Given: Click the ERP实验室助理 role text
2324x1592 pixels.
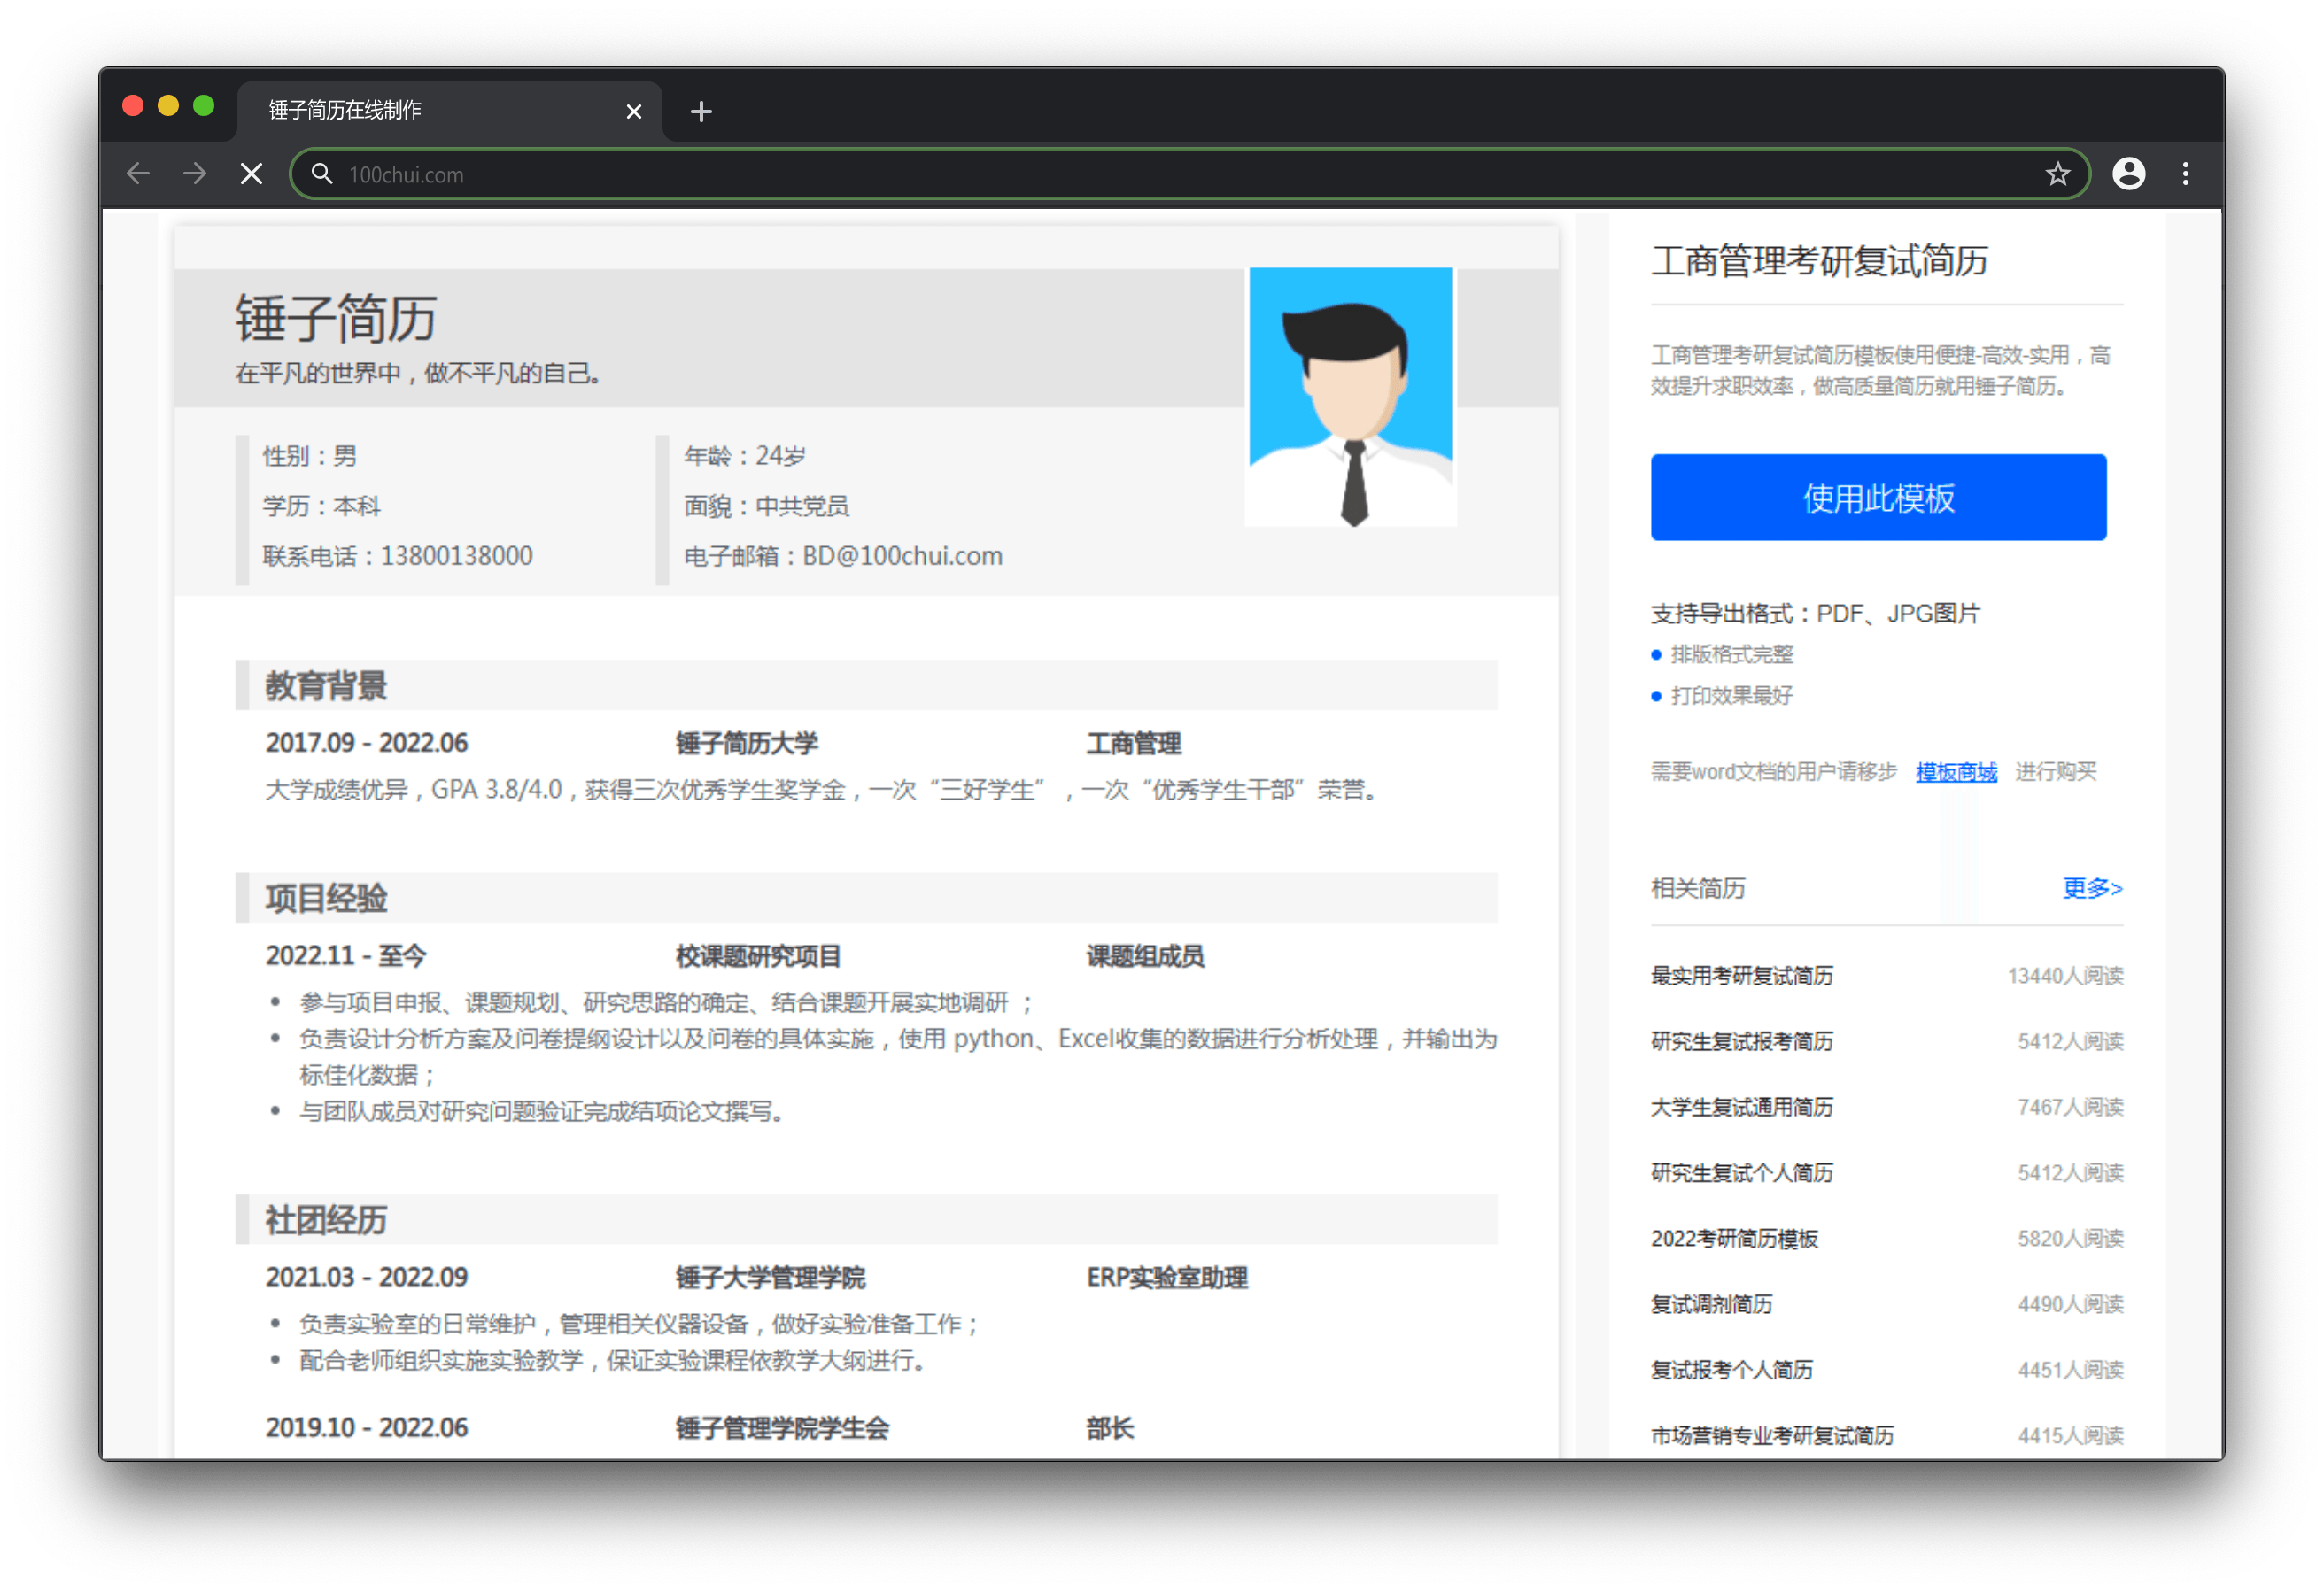Looking at the screenshot, I should (1167, 1277).
